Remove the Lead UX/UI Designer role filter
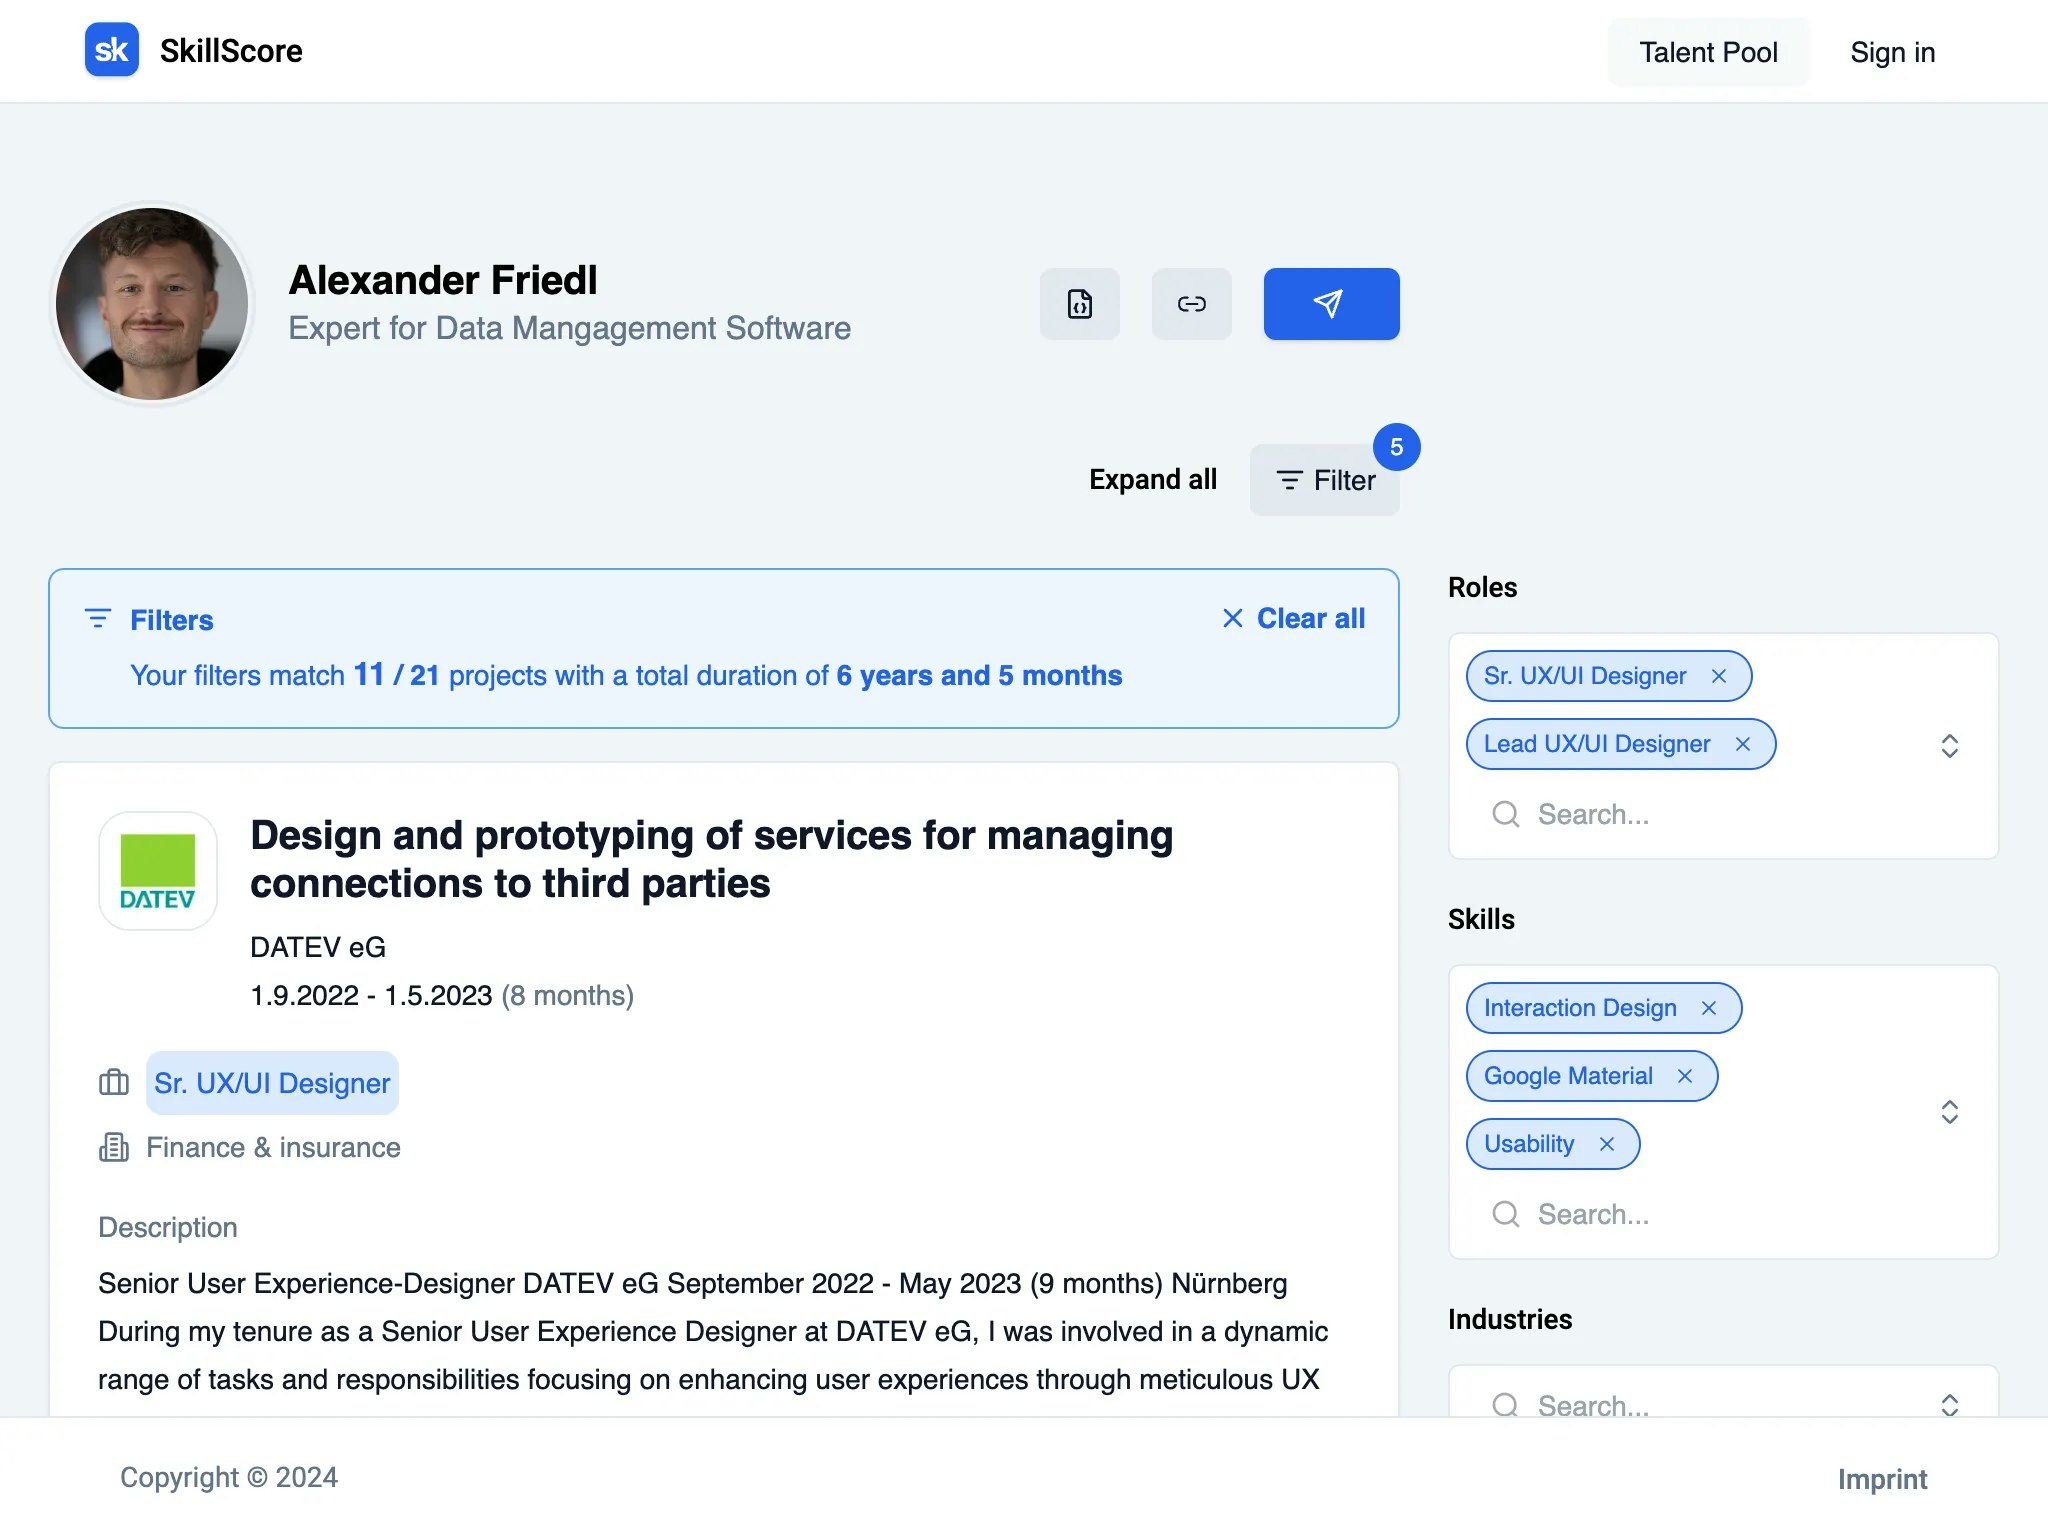The width and height of the screenshot is (2048, 1536). click(1743, 745)
